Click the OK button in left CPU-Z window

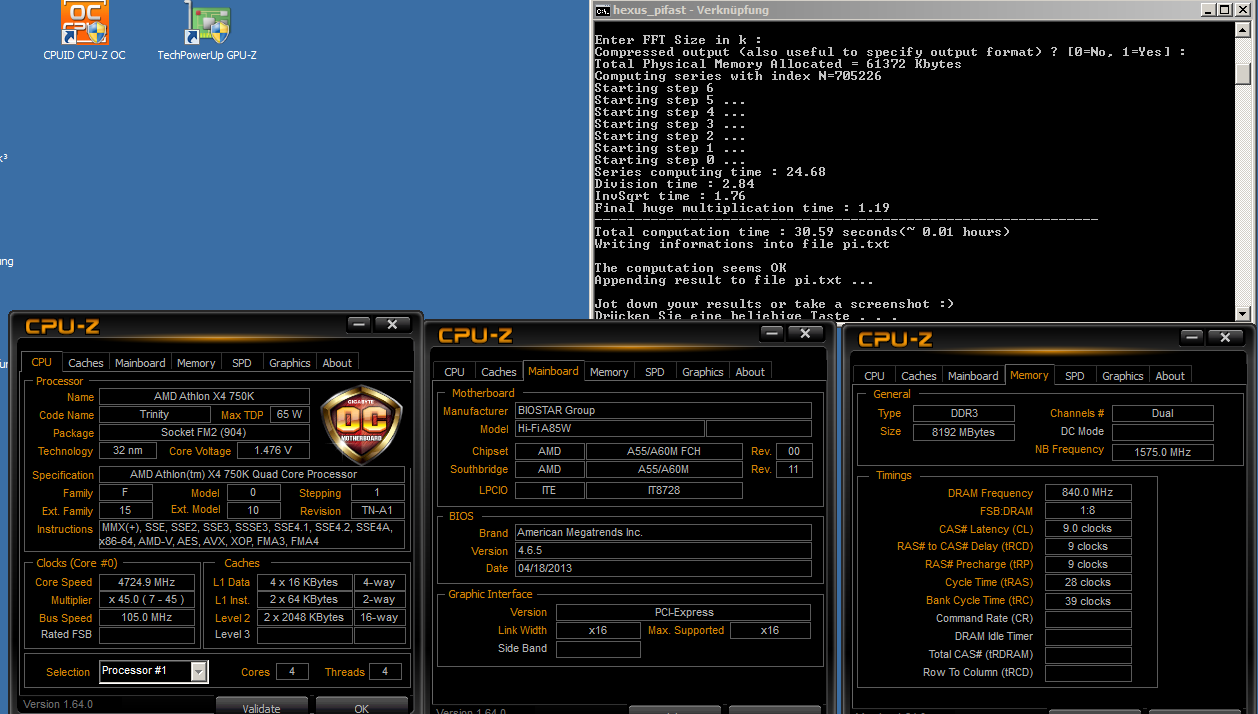pyautogui.click(x=361, y=706)
